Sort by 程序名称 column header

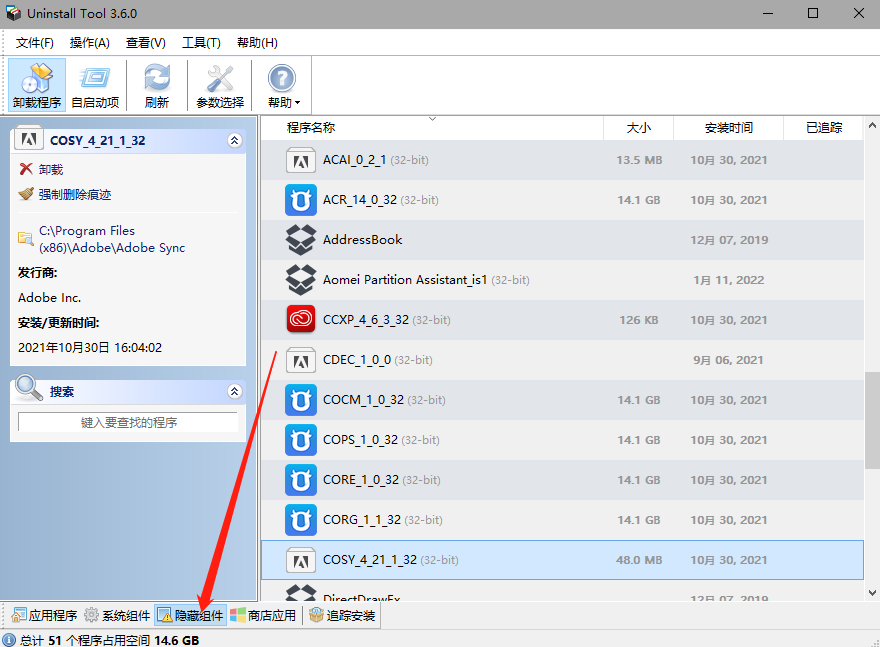[x=310, y=128]
